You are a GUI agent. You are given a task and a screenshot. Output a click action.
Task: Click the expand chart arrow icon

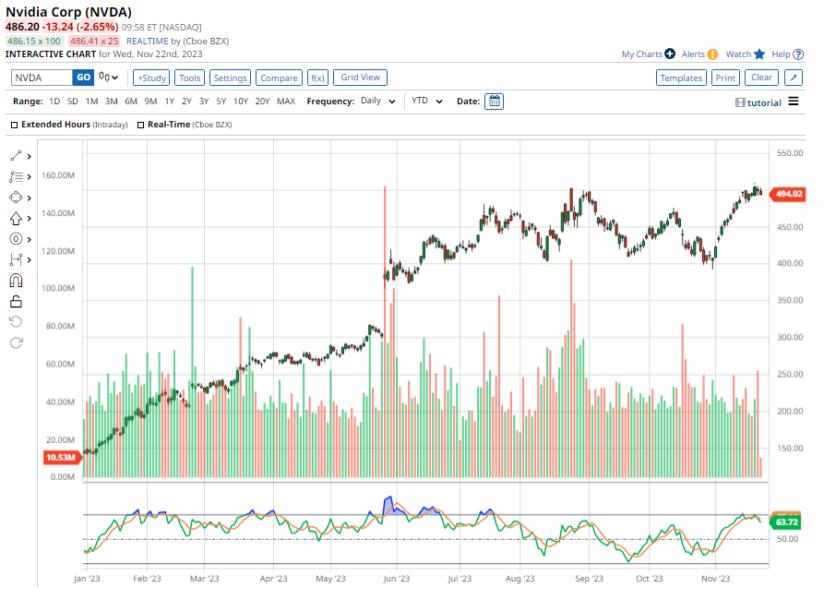pos(793,78)
